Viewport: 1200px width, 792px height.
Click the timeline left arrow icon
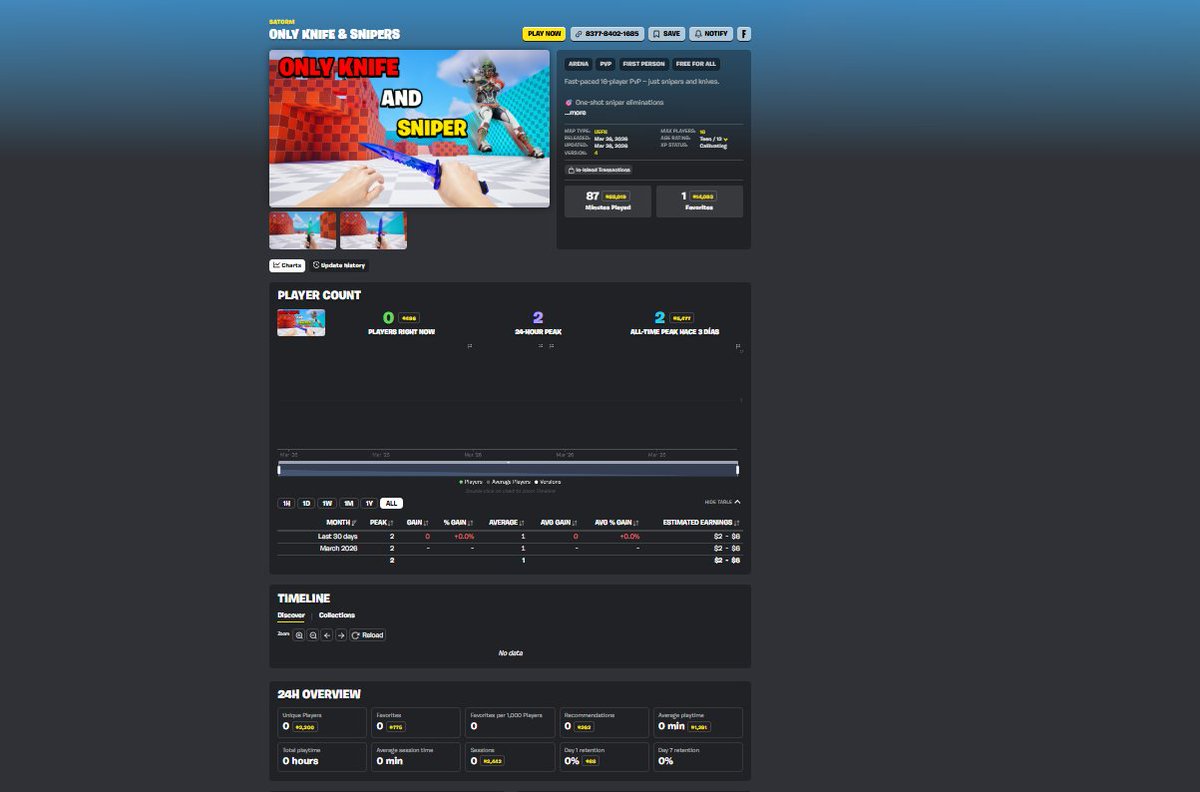tap(327, 635)
